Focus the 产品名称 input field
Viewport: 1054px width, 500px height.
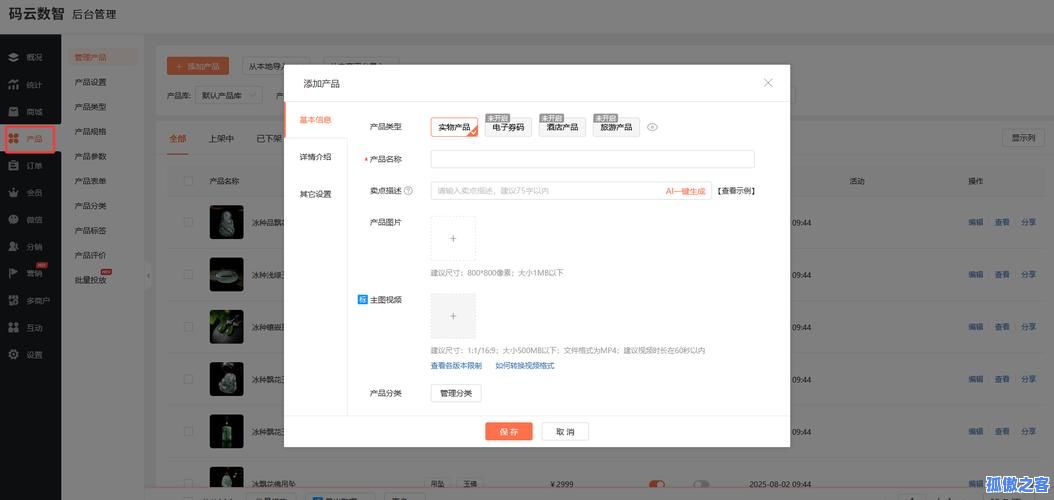(593, 159)
